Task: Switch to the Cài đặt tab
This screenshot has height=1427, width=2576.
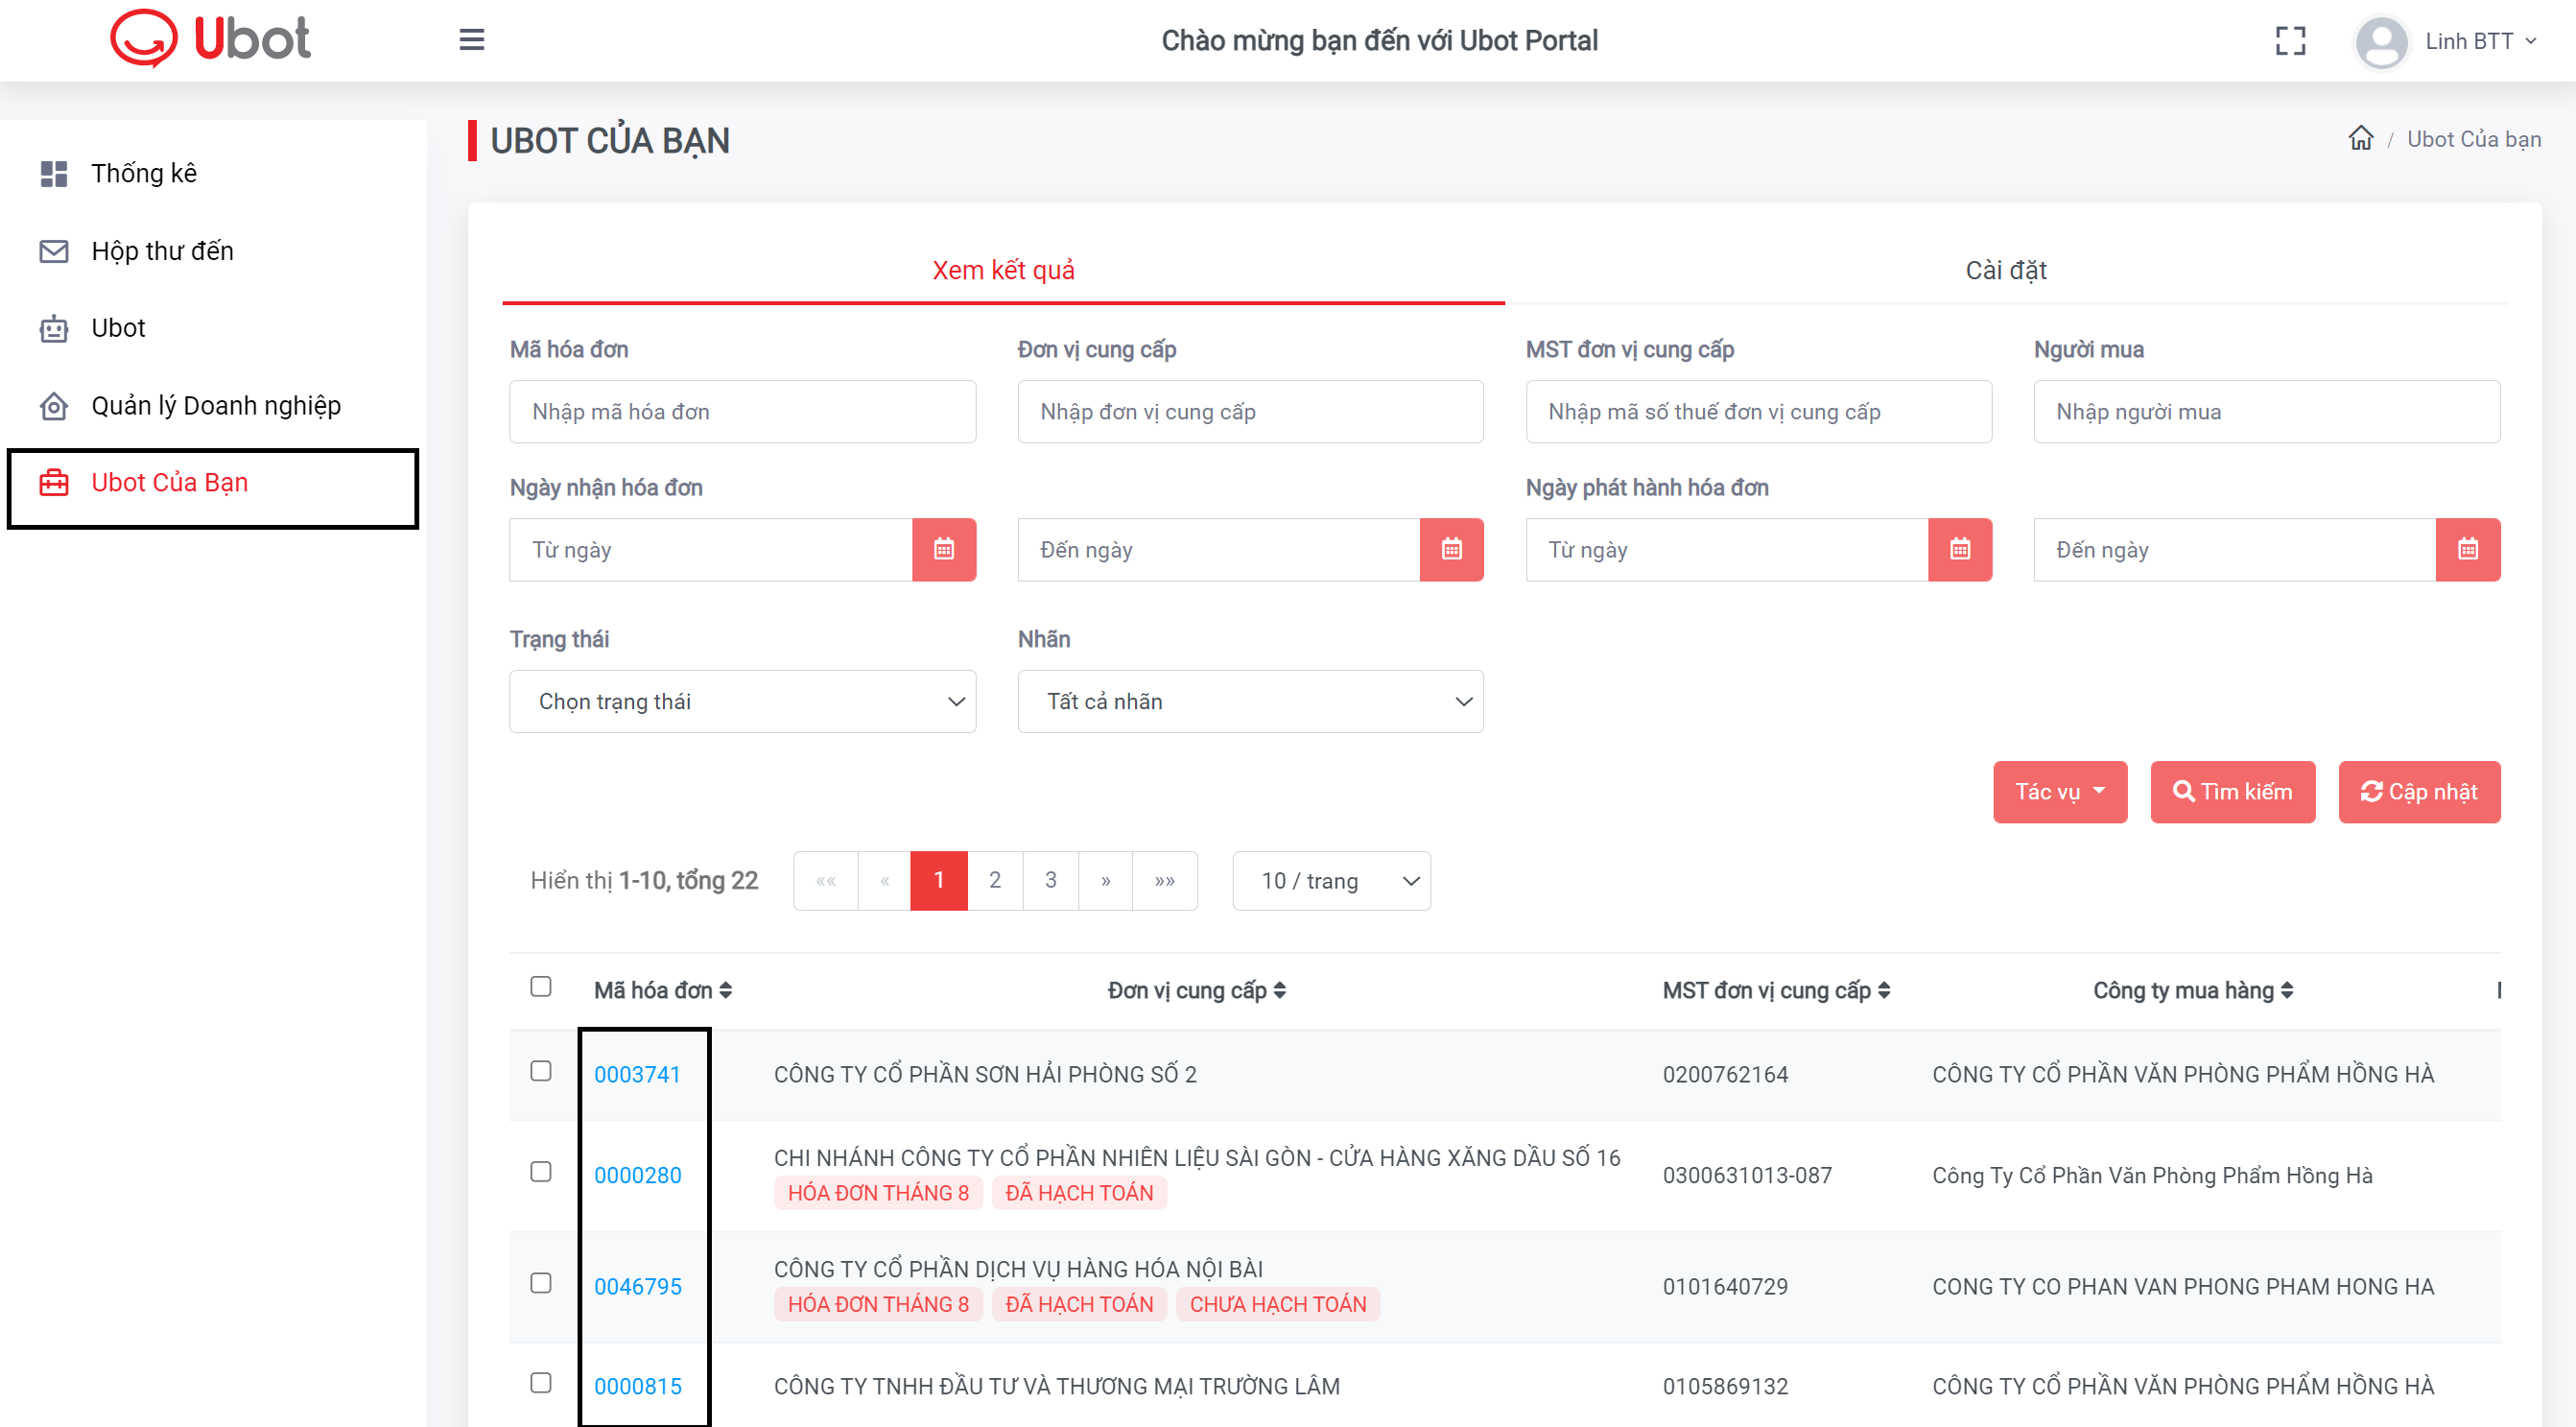Action: pos(2005,270)
